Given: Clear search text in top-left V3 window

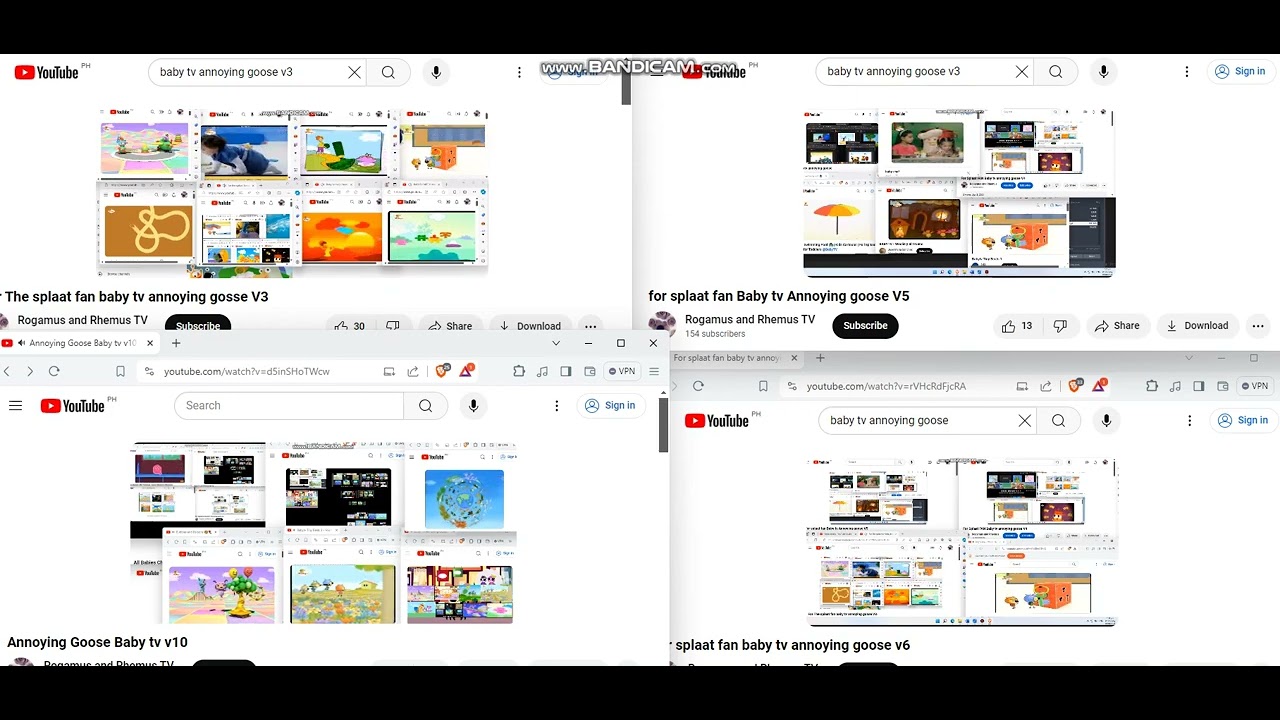Looking at the screenshot, I should point(354,72).
